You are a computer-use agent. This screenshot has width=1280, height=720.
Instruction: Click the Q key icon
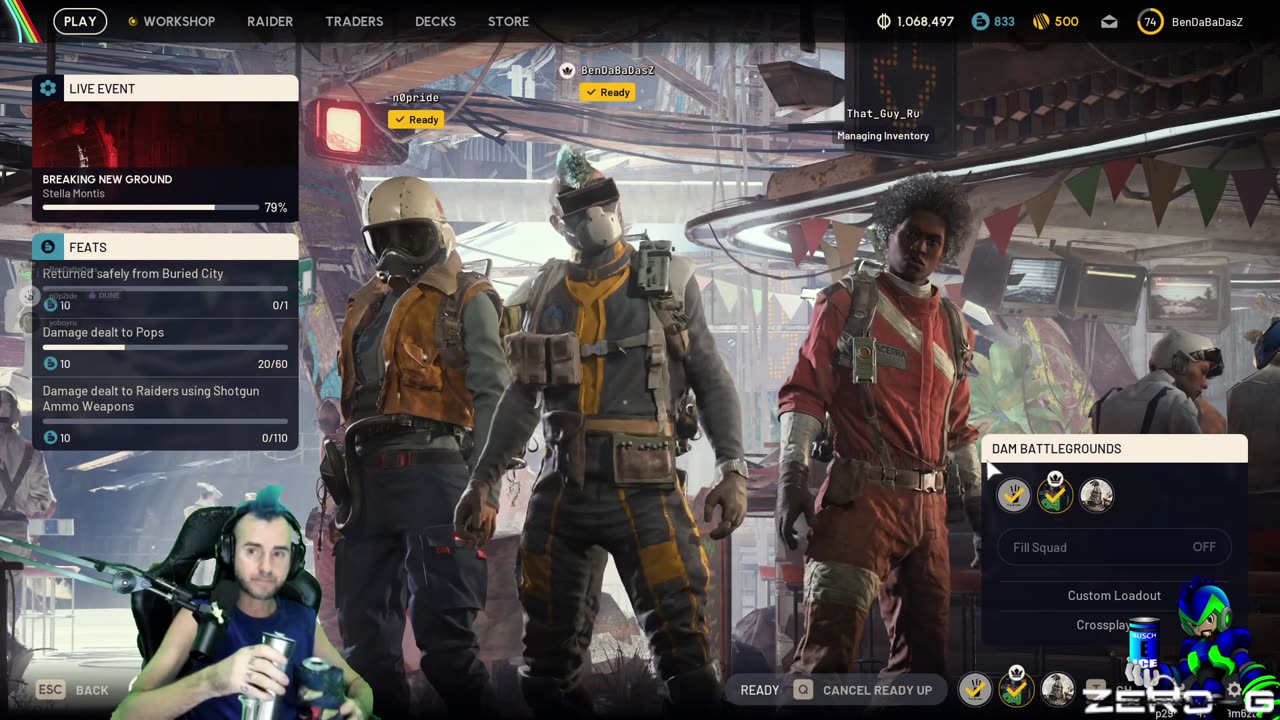[x=803, y=690]
